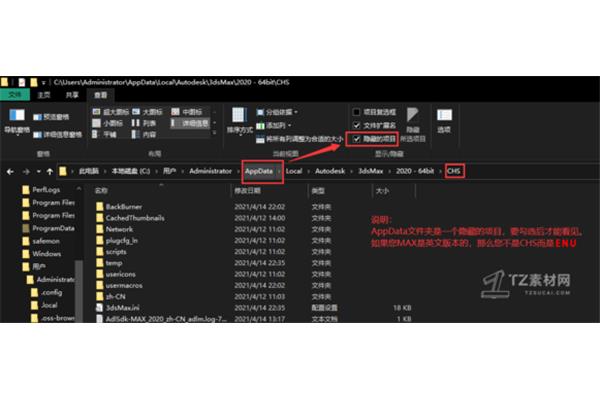Open the Group by (分组依据) dropdown

pyautogui.click(x=277, y=112)
